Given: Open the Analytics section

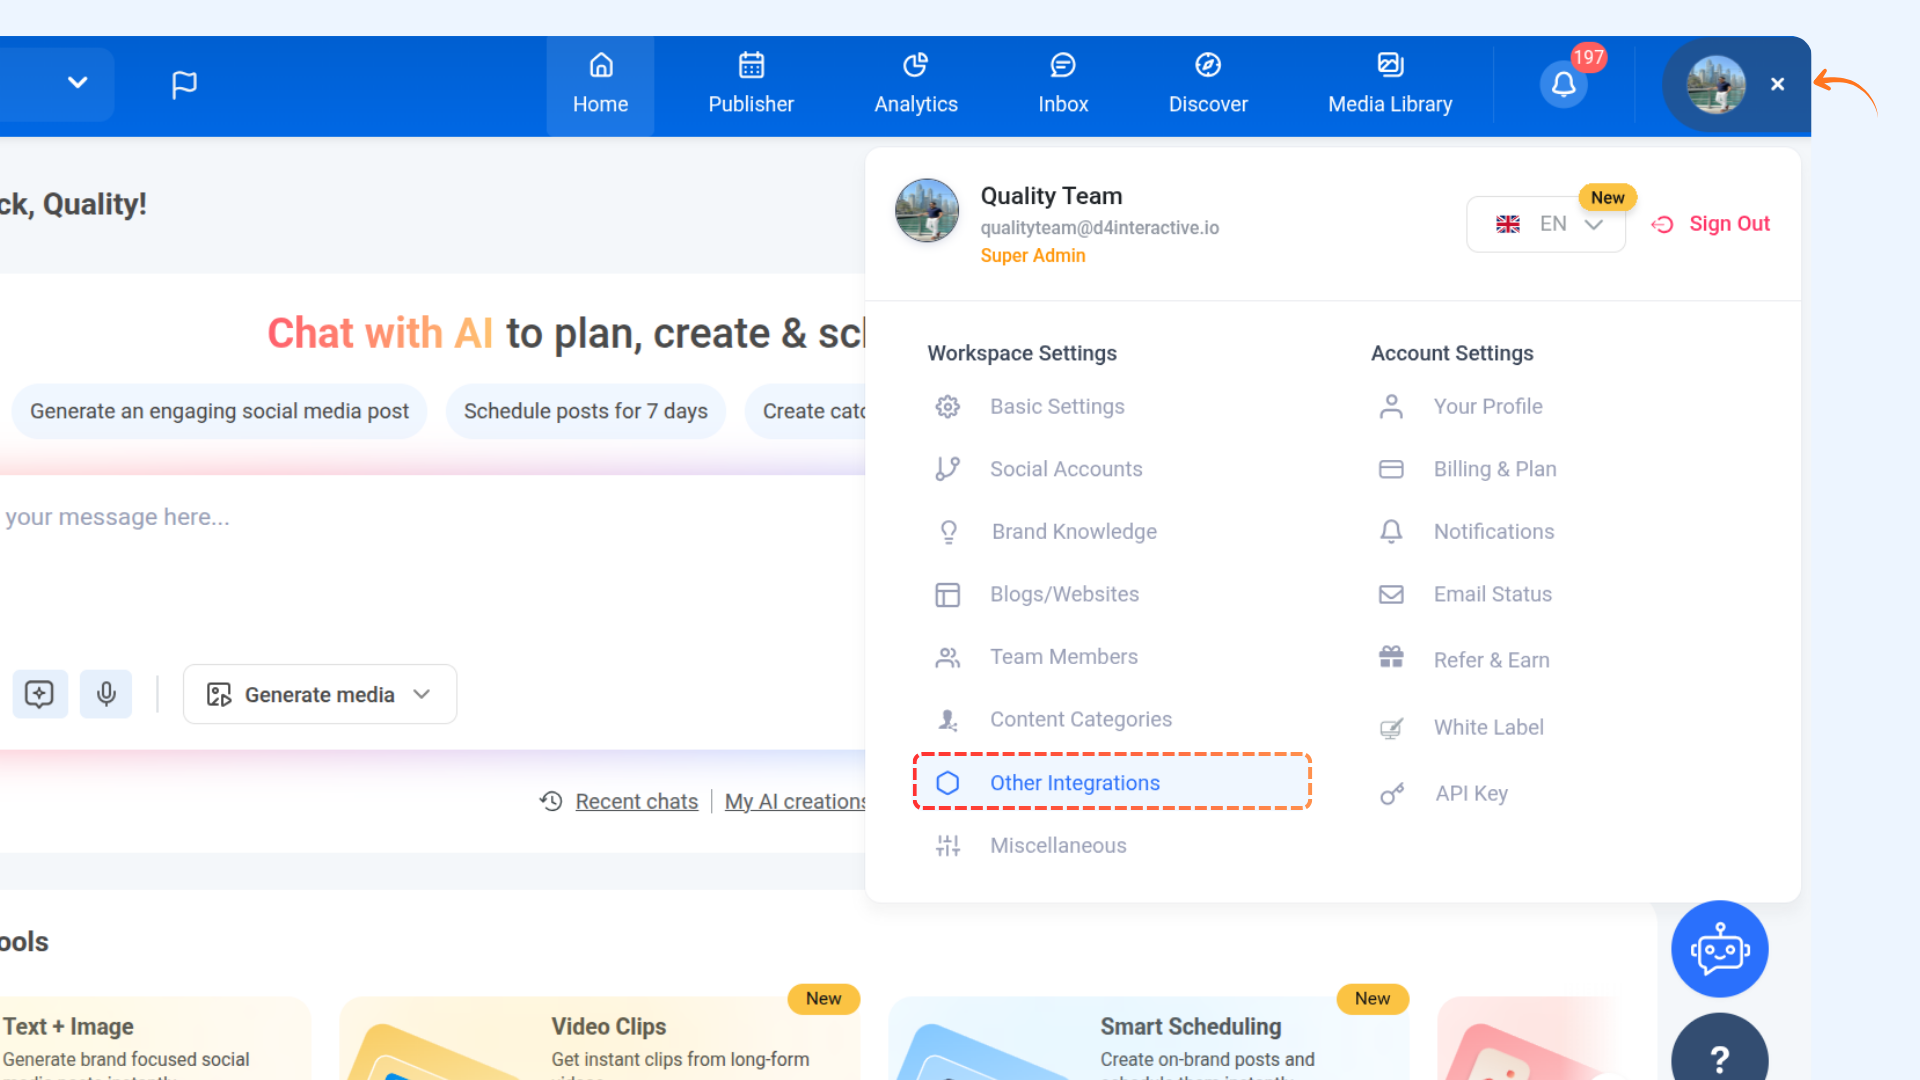Looking at the screenshot, I should 915,85.
